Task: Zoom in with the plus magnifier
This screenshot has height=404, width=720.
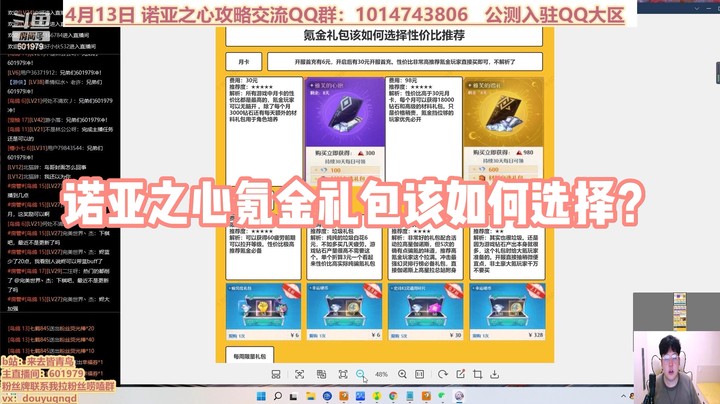Action: [x=402, y=374]
